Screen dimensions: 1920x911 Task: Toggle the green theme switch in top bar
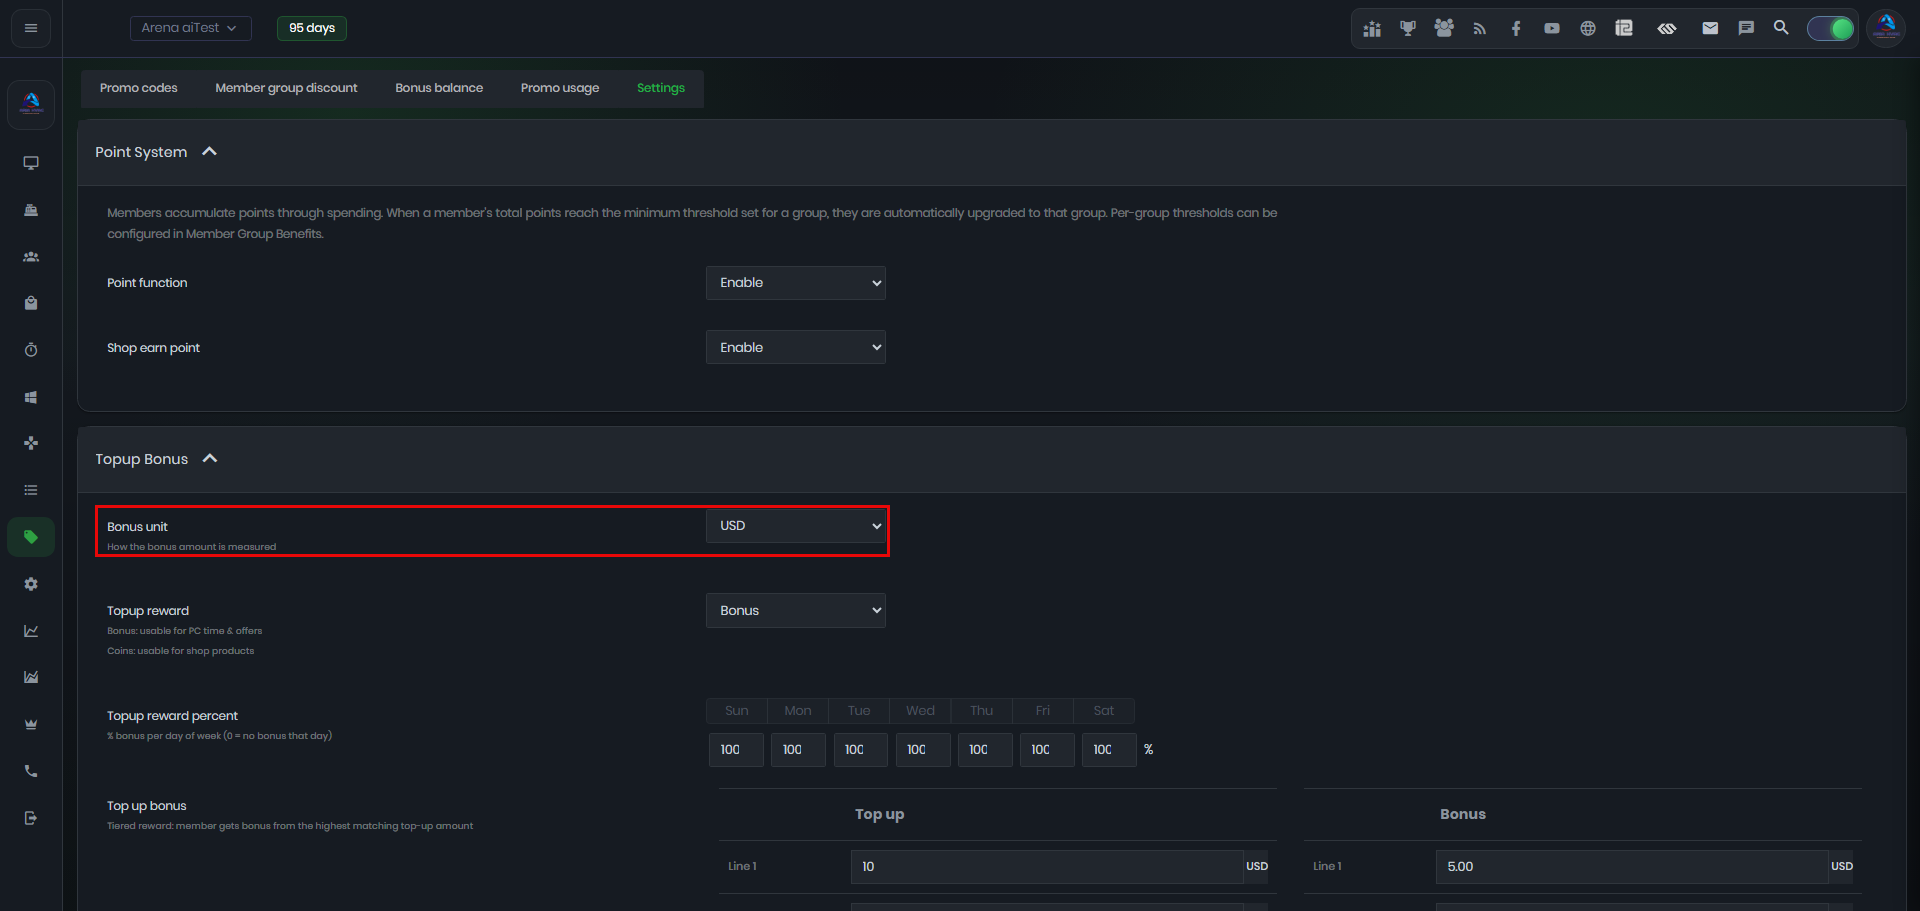[x=1830, y=29]
